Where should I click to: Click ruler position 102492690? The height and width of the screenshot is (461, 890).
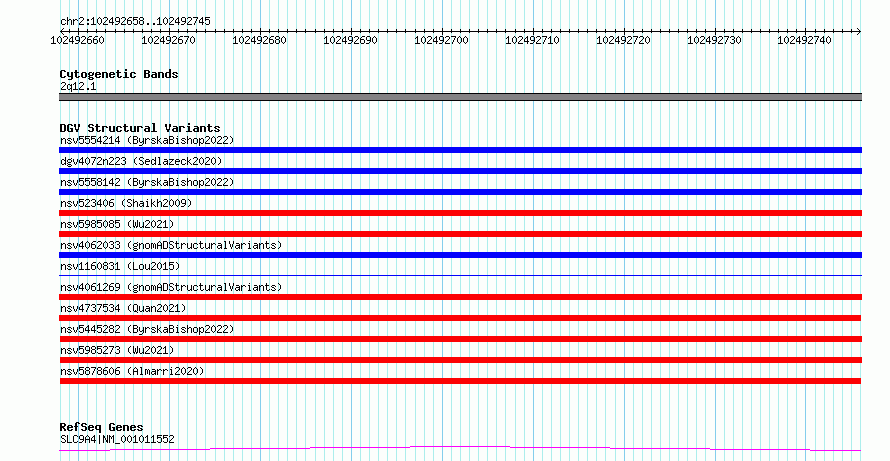click(350, 40)
